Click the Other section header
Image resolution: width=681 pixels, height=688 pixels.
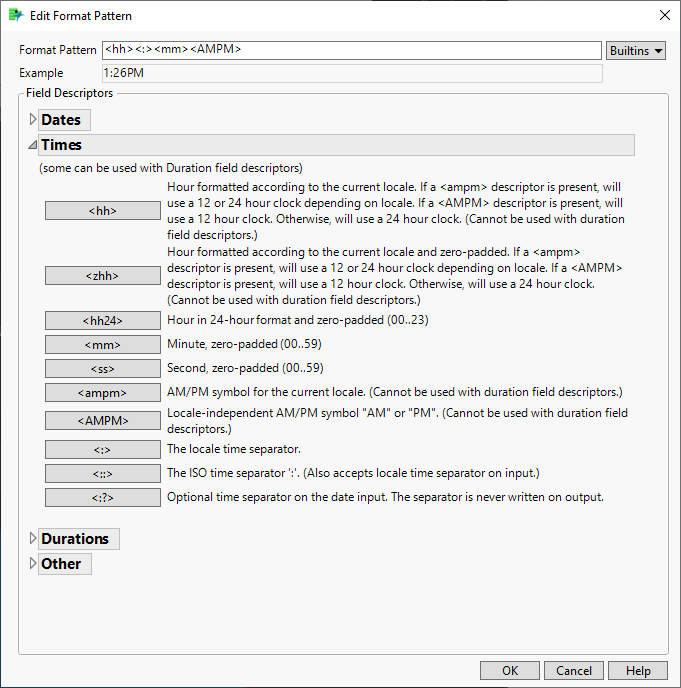[65, 564]
